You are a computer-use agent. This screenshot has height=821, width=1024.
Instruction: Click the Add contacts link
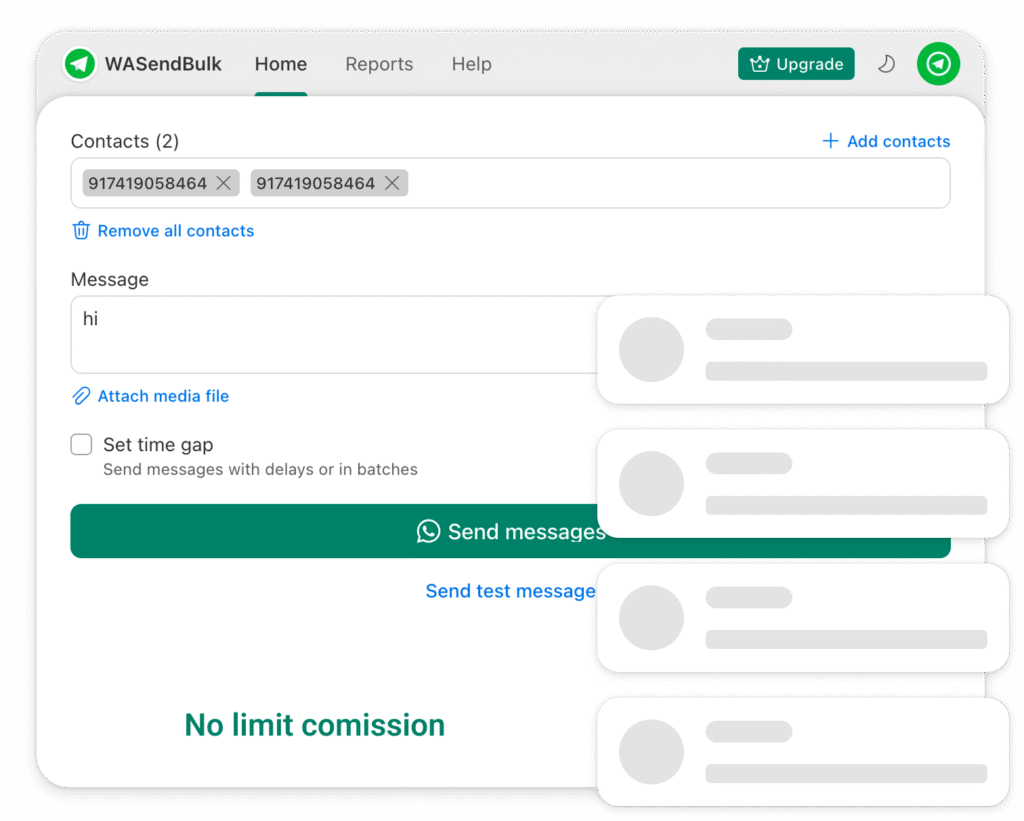[x=898, y=141]
